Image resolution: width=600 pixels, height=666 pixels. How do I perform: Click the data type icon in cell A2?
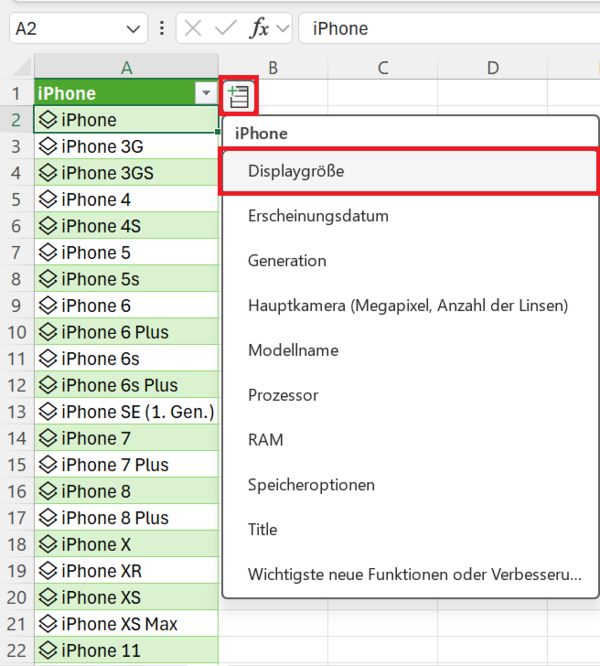(x=47, y=120)
